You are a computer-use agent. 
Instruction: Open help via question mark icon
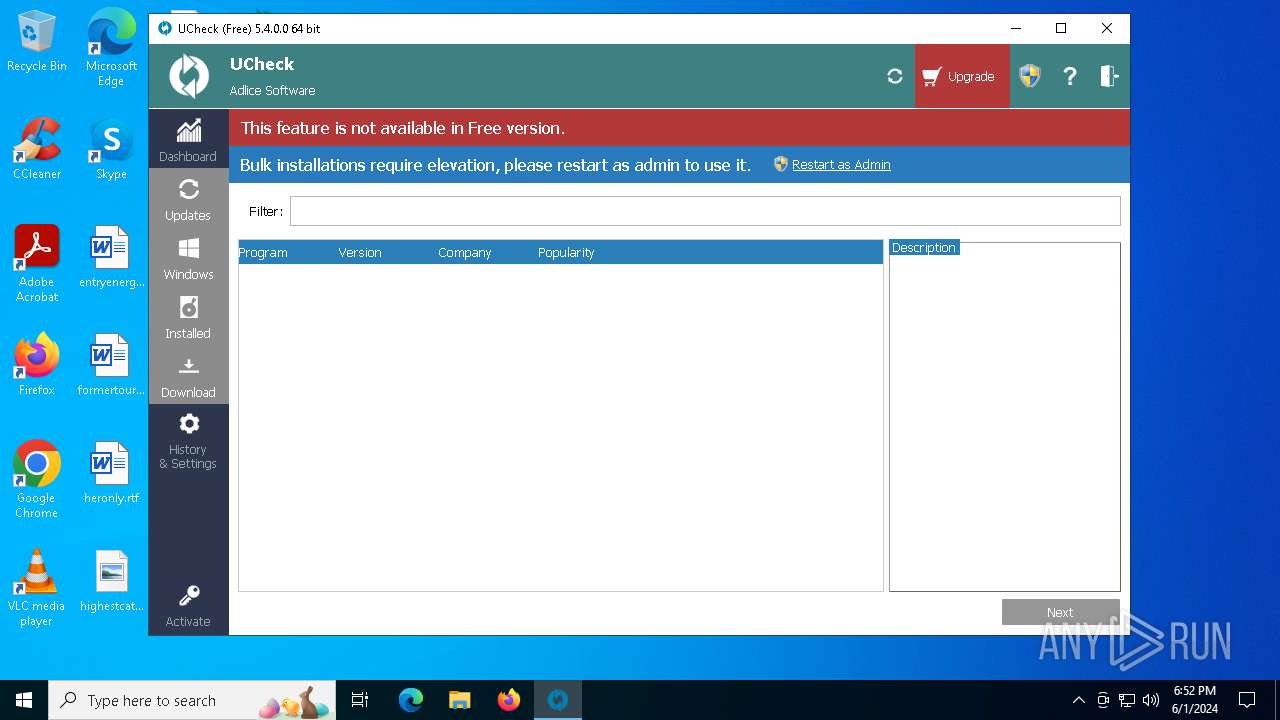[x=1070, y=76]
